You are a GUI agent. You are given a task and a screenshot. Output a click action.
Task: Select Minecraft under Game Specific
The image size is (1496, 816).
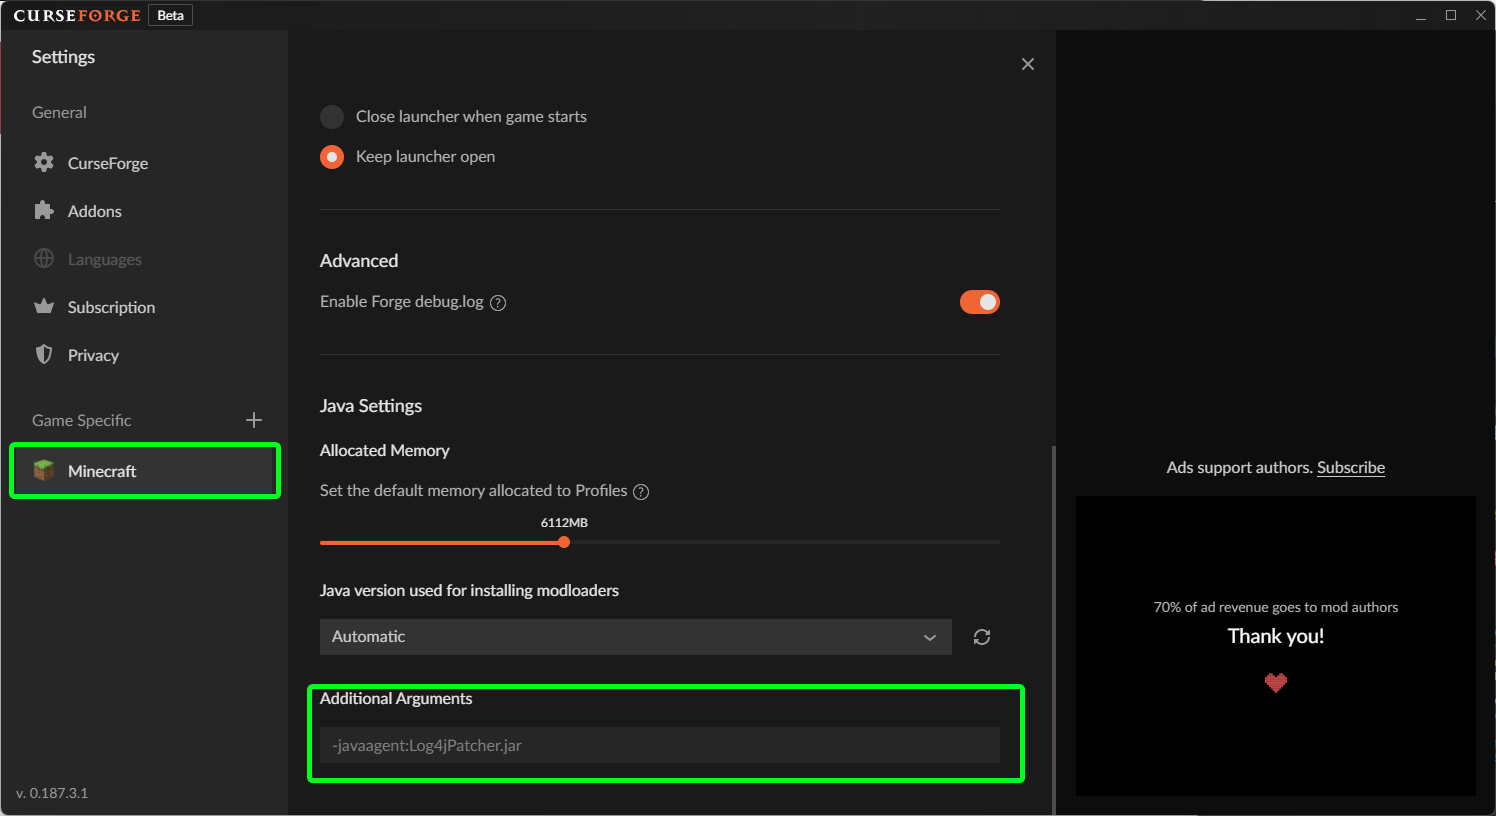point(145,471)
